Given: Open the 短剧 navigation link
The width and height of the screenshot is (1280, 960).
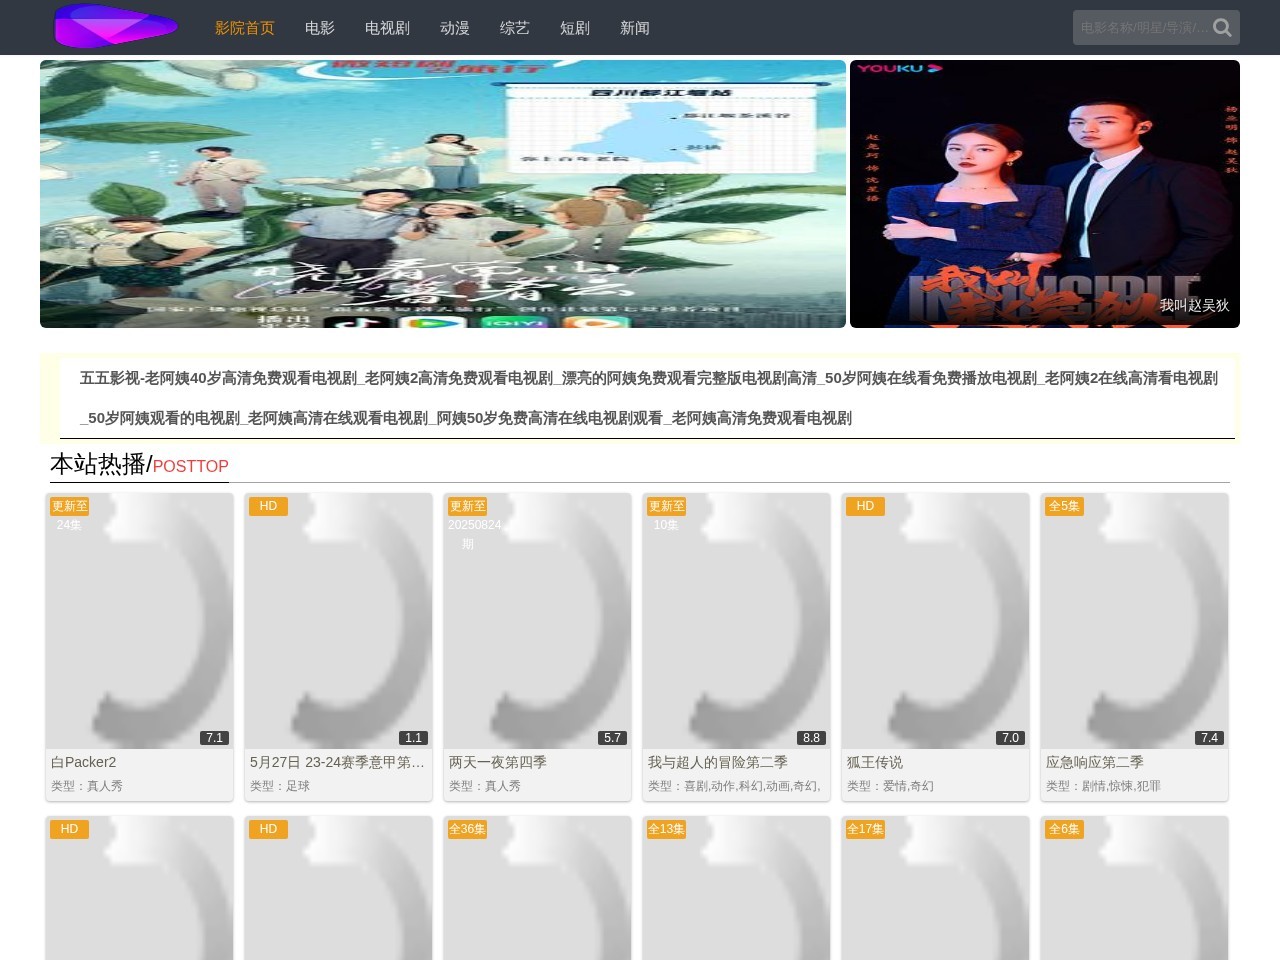Looking at the screenshot, I should (574, 28).
